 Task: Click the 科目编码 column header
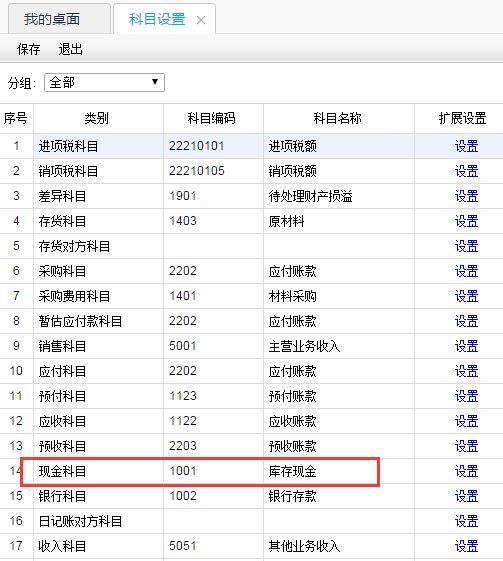coord(213,118)
